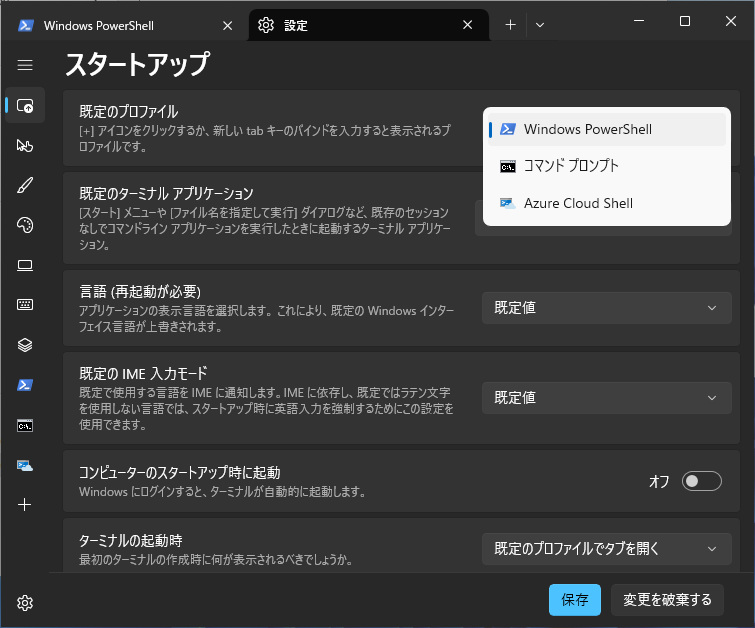Open the ターミナルの起動時 dropdown
Screen dimensions: 755x628
coord(607,549)
